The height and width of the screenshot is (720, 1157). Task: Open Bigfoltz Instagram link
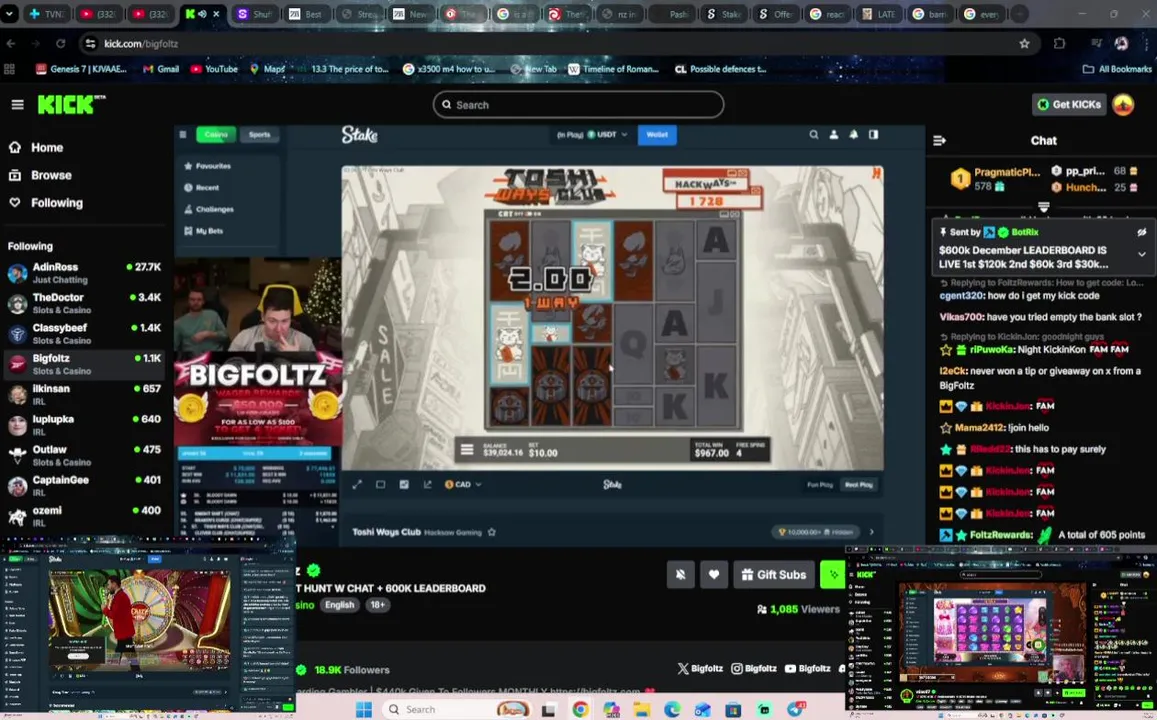753,668
